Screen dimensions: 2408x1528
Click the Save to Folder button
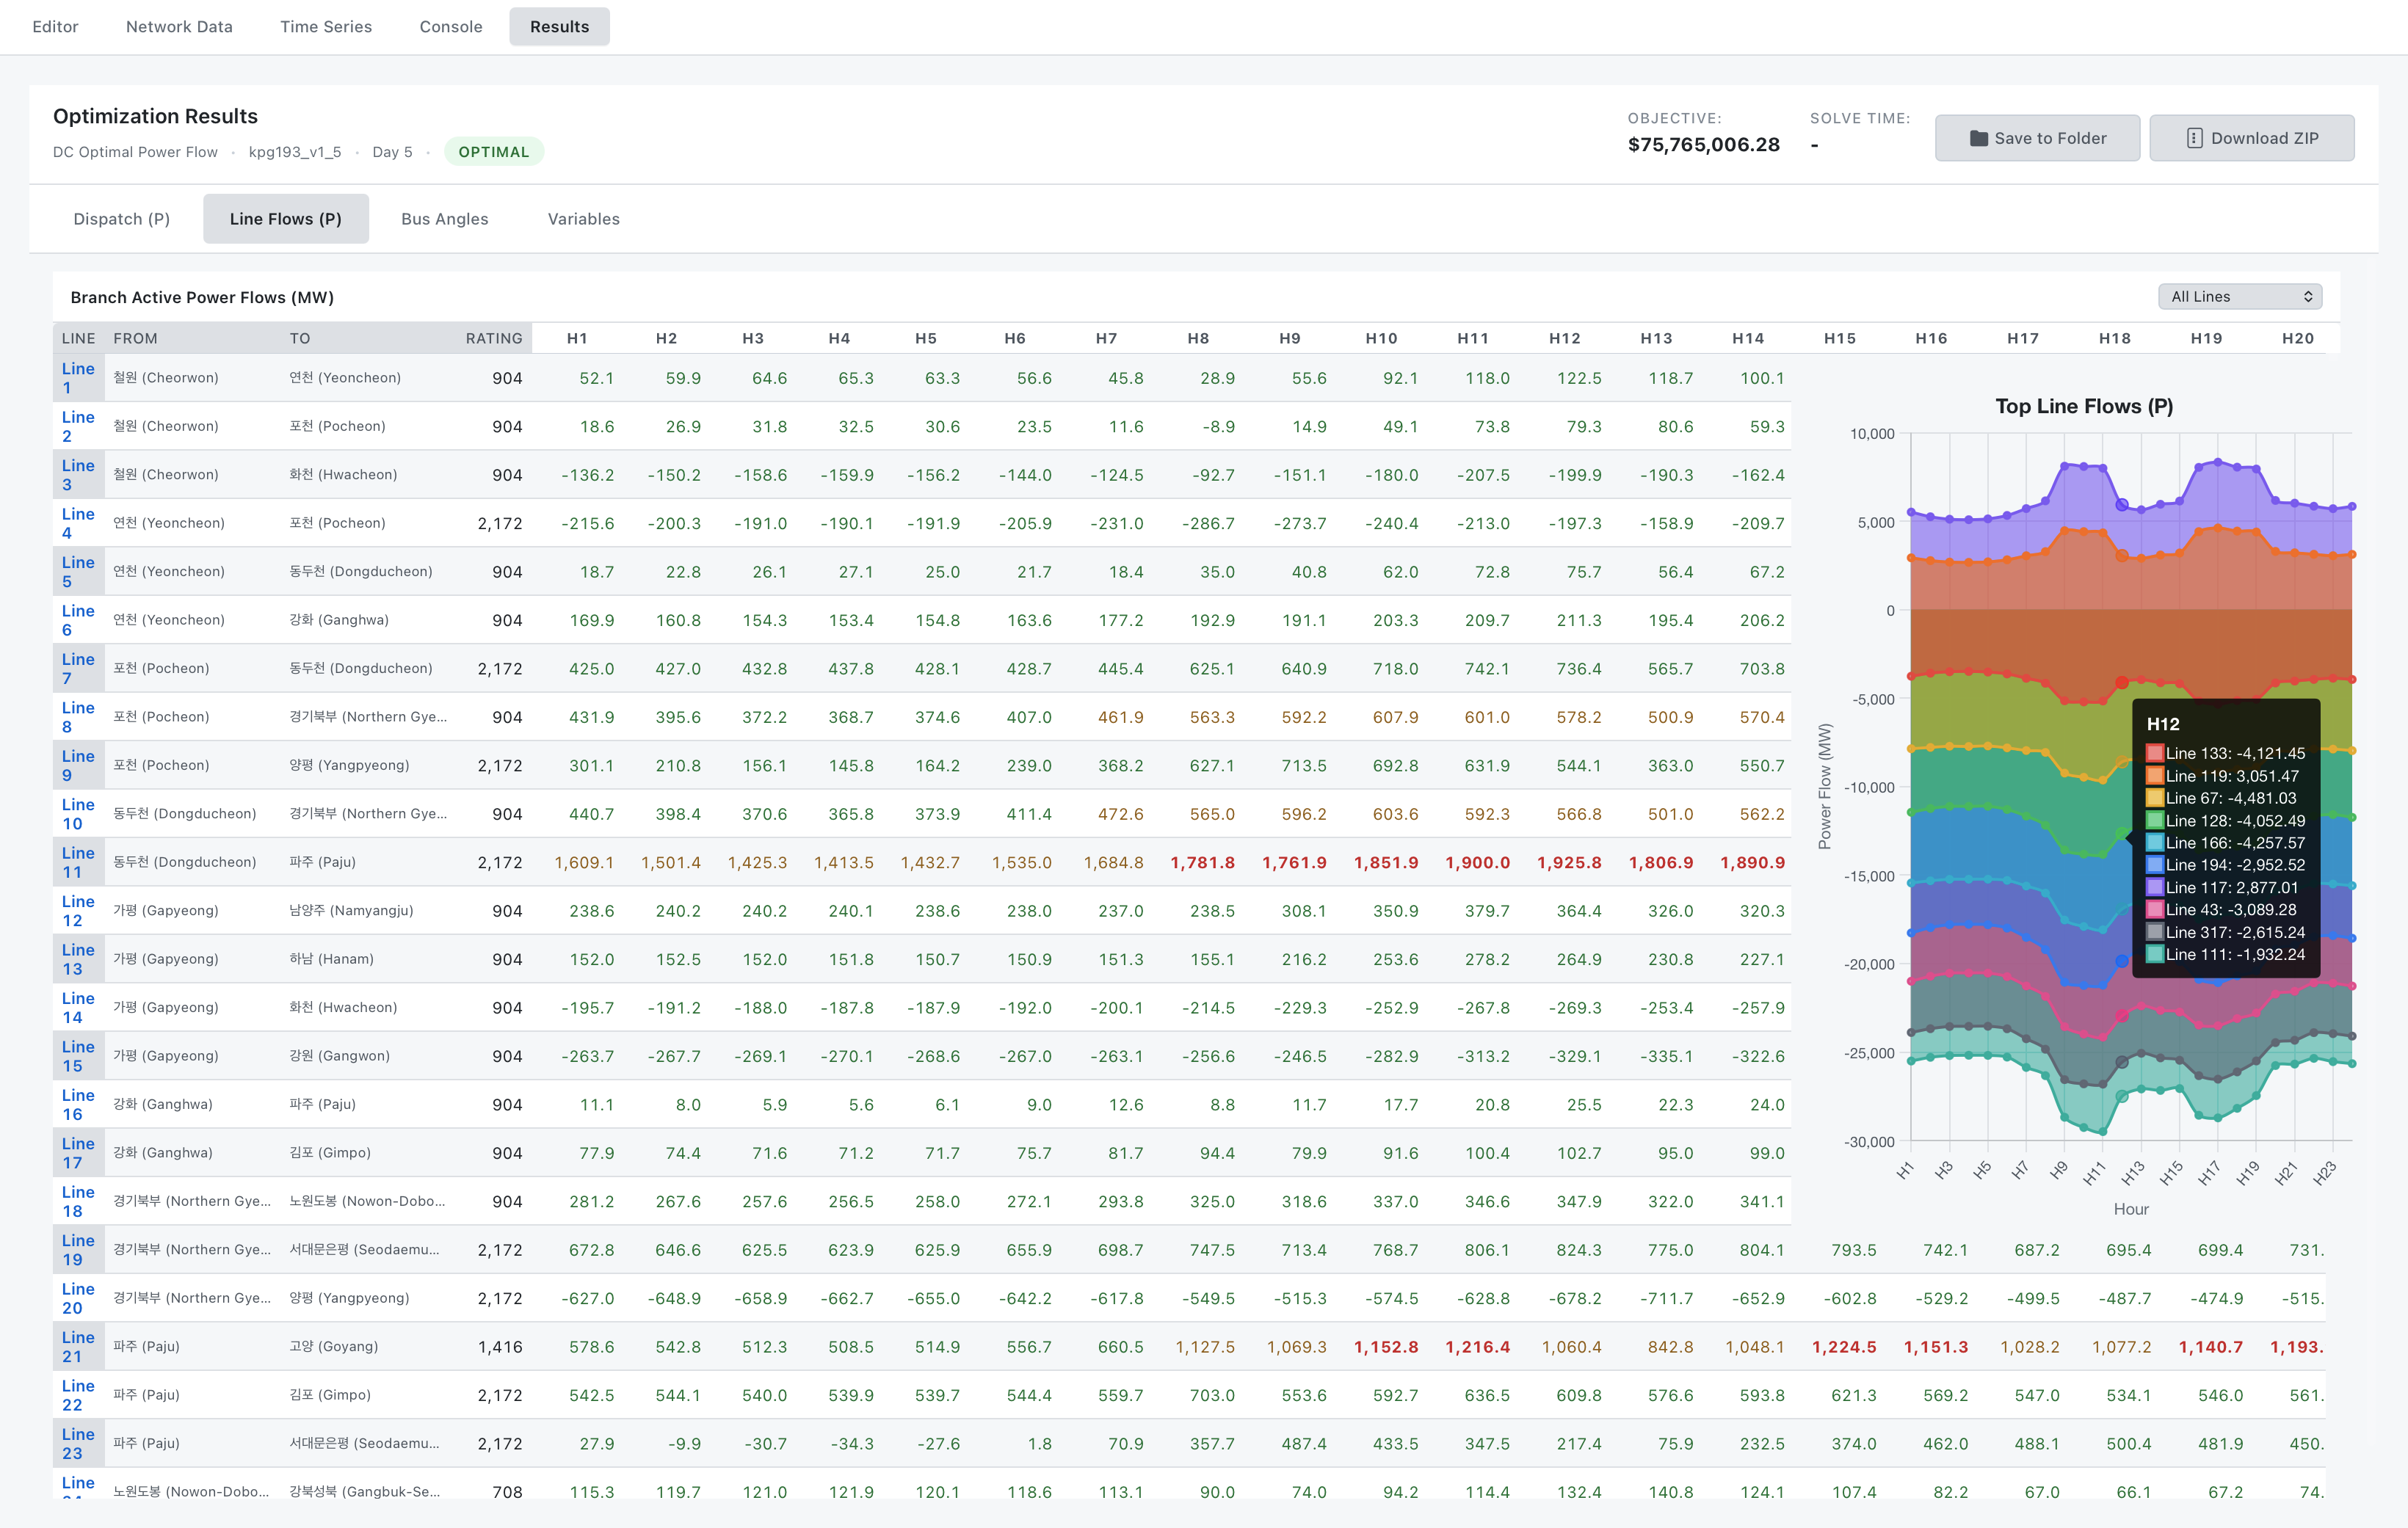click(2037, 138)
